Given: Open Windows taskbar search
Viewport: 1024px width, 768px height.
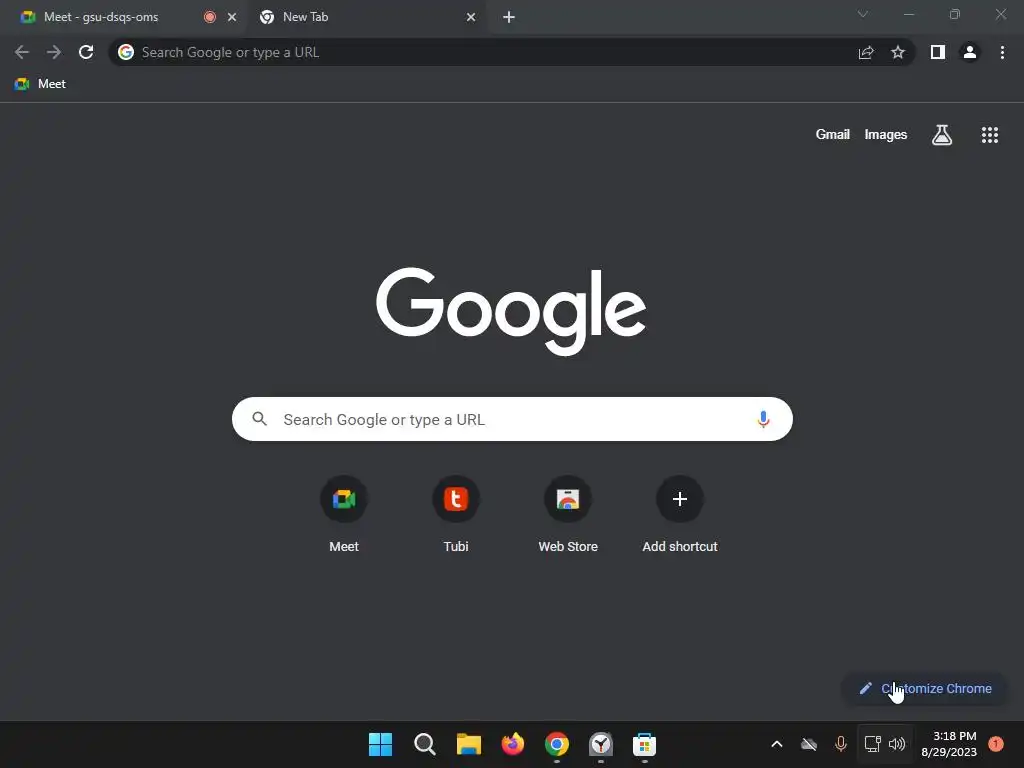Looking at the screenshot, I should tap(424, 744).
